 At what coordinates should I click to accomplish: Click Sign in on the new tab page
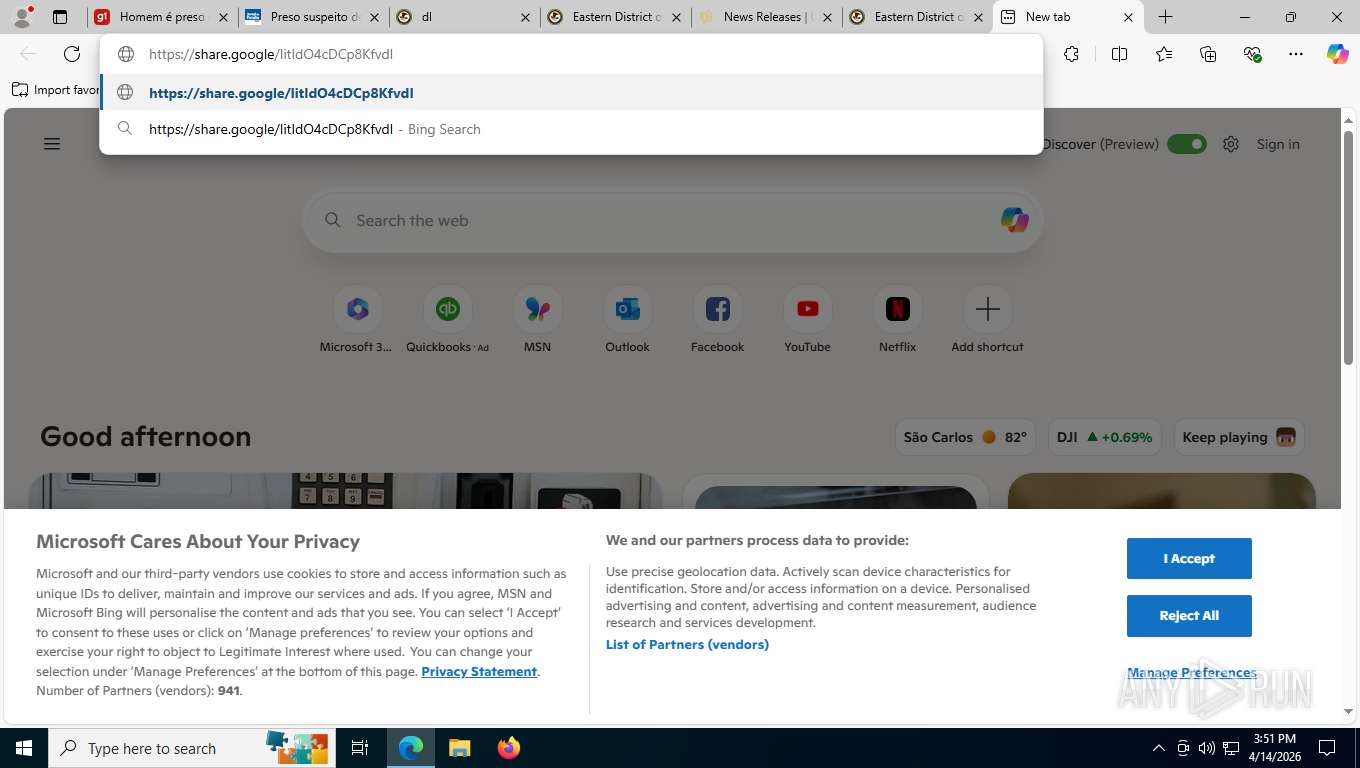click(x=1278, y=144)
